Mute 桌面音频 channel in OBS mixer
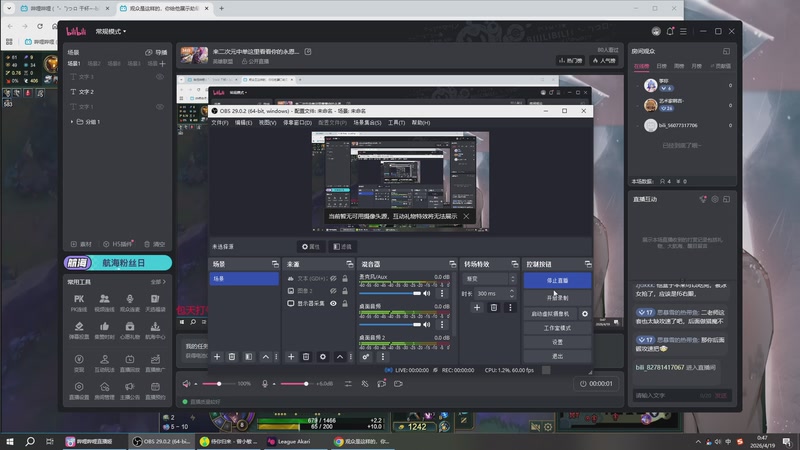 [x=427, y=324]
